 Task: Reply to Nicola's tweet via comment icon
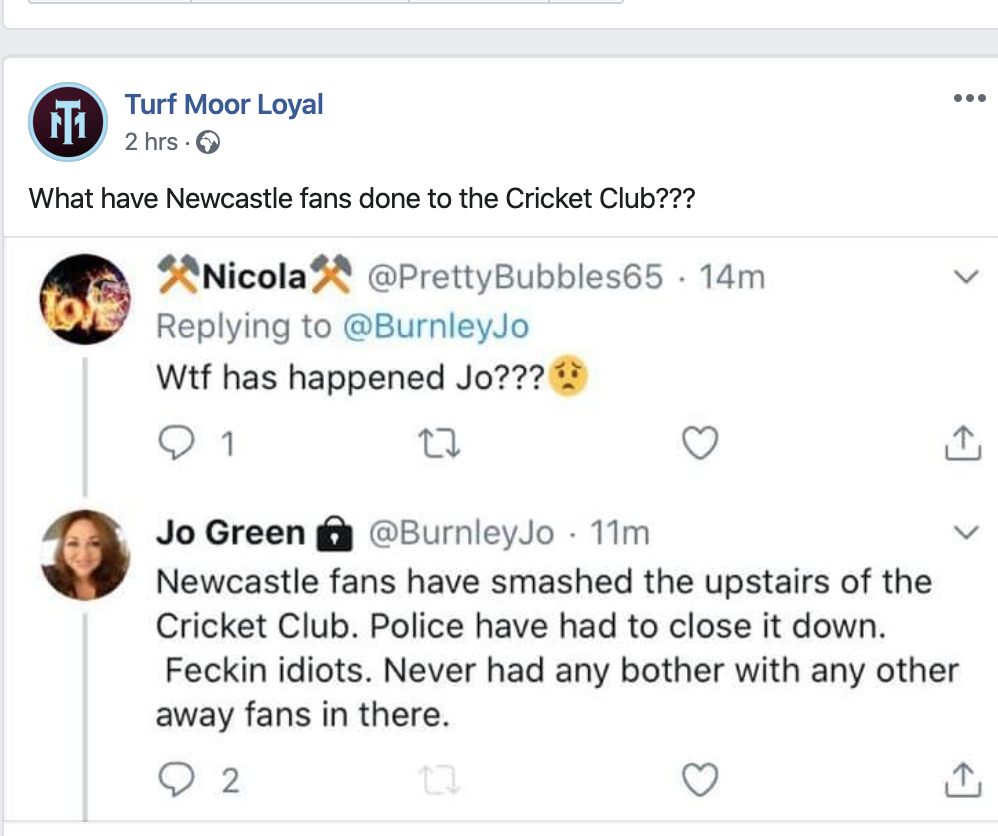(x=175, y=442)
